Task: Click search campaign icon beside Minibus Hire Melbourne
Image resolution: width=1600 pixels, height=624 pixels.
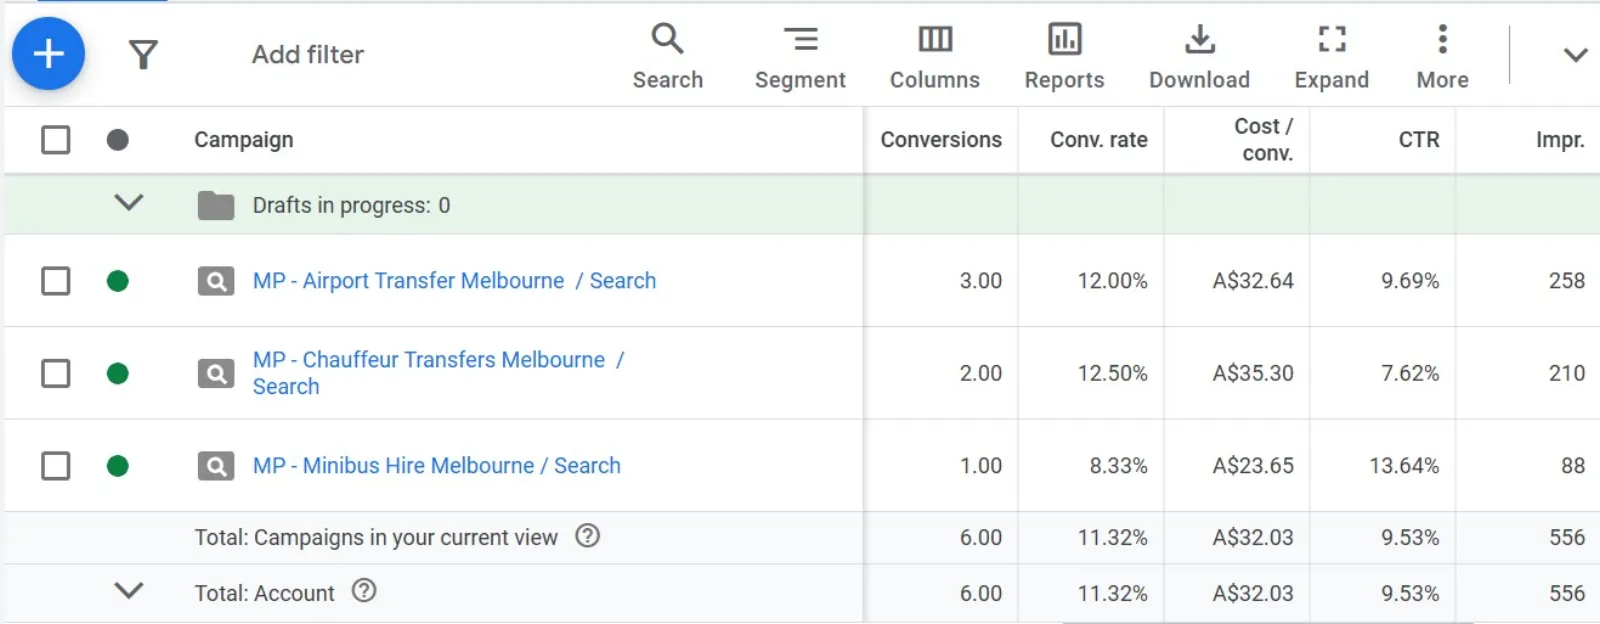Action: (x=216, y=466)
